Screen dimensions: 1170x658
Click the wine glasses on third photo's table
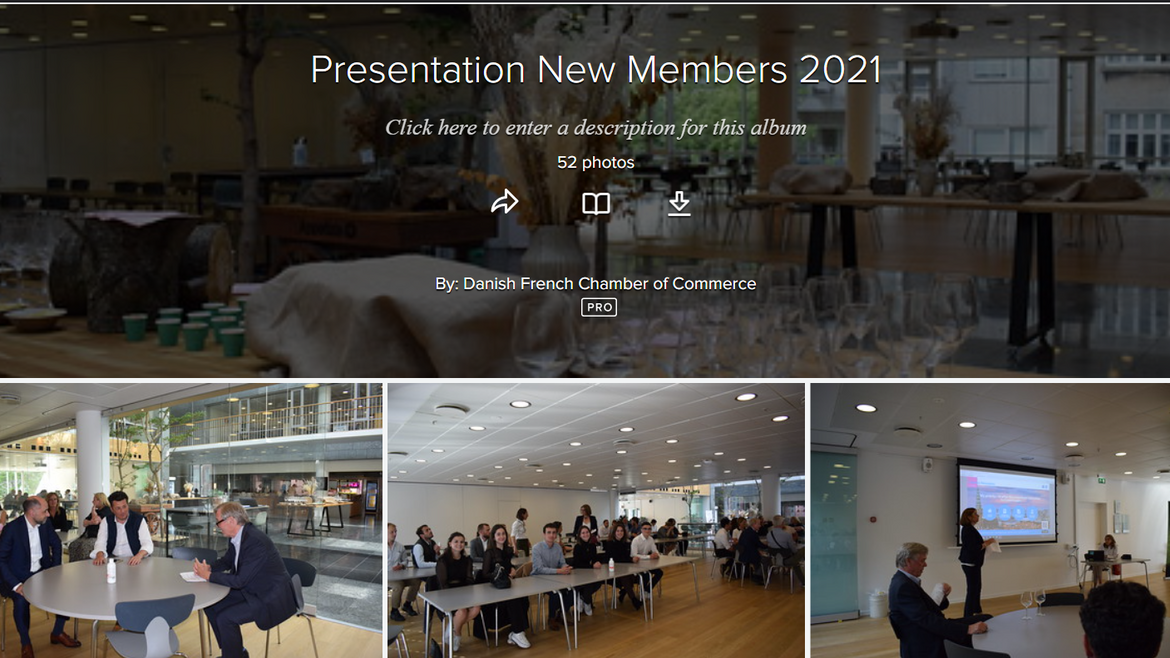pos(1033,603)
